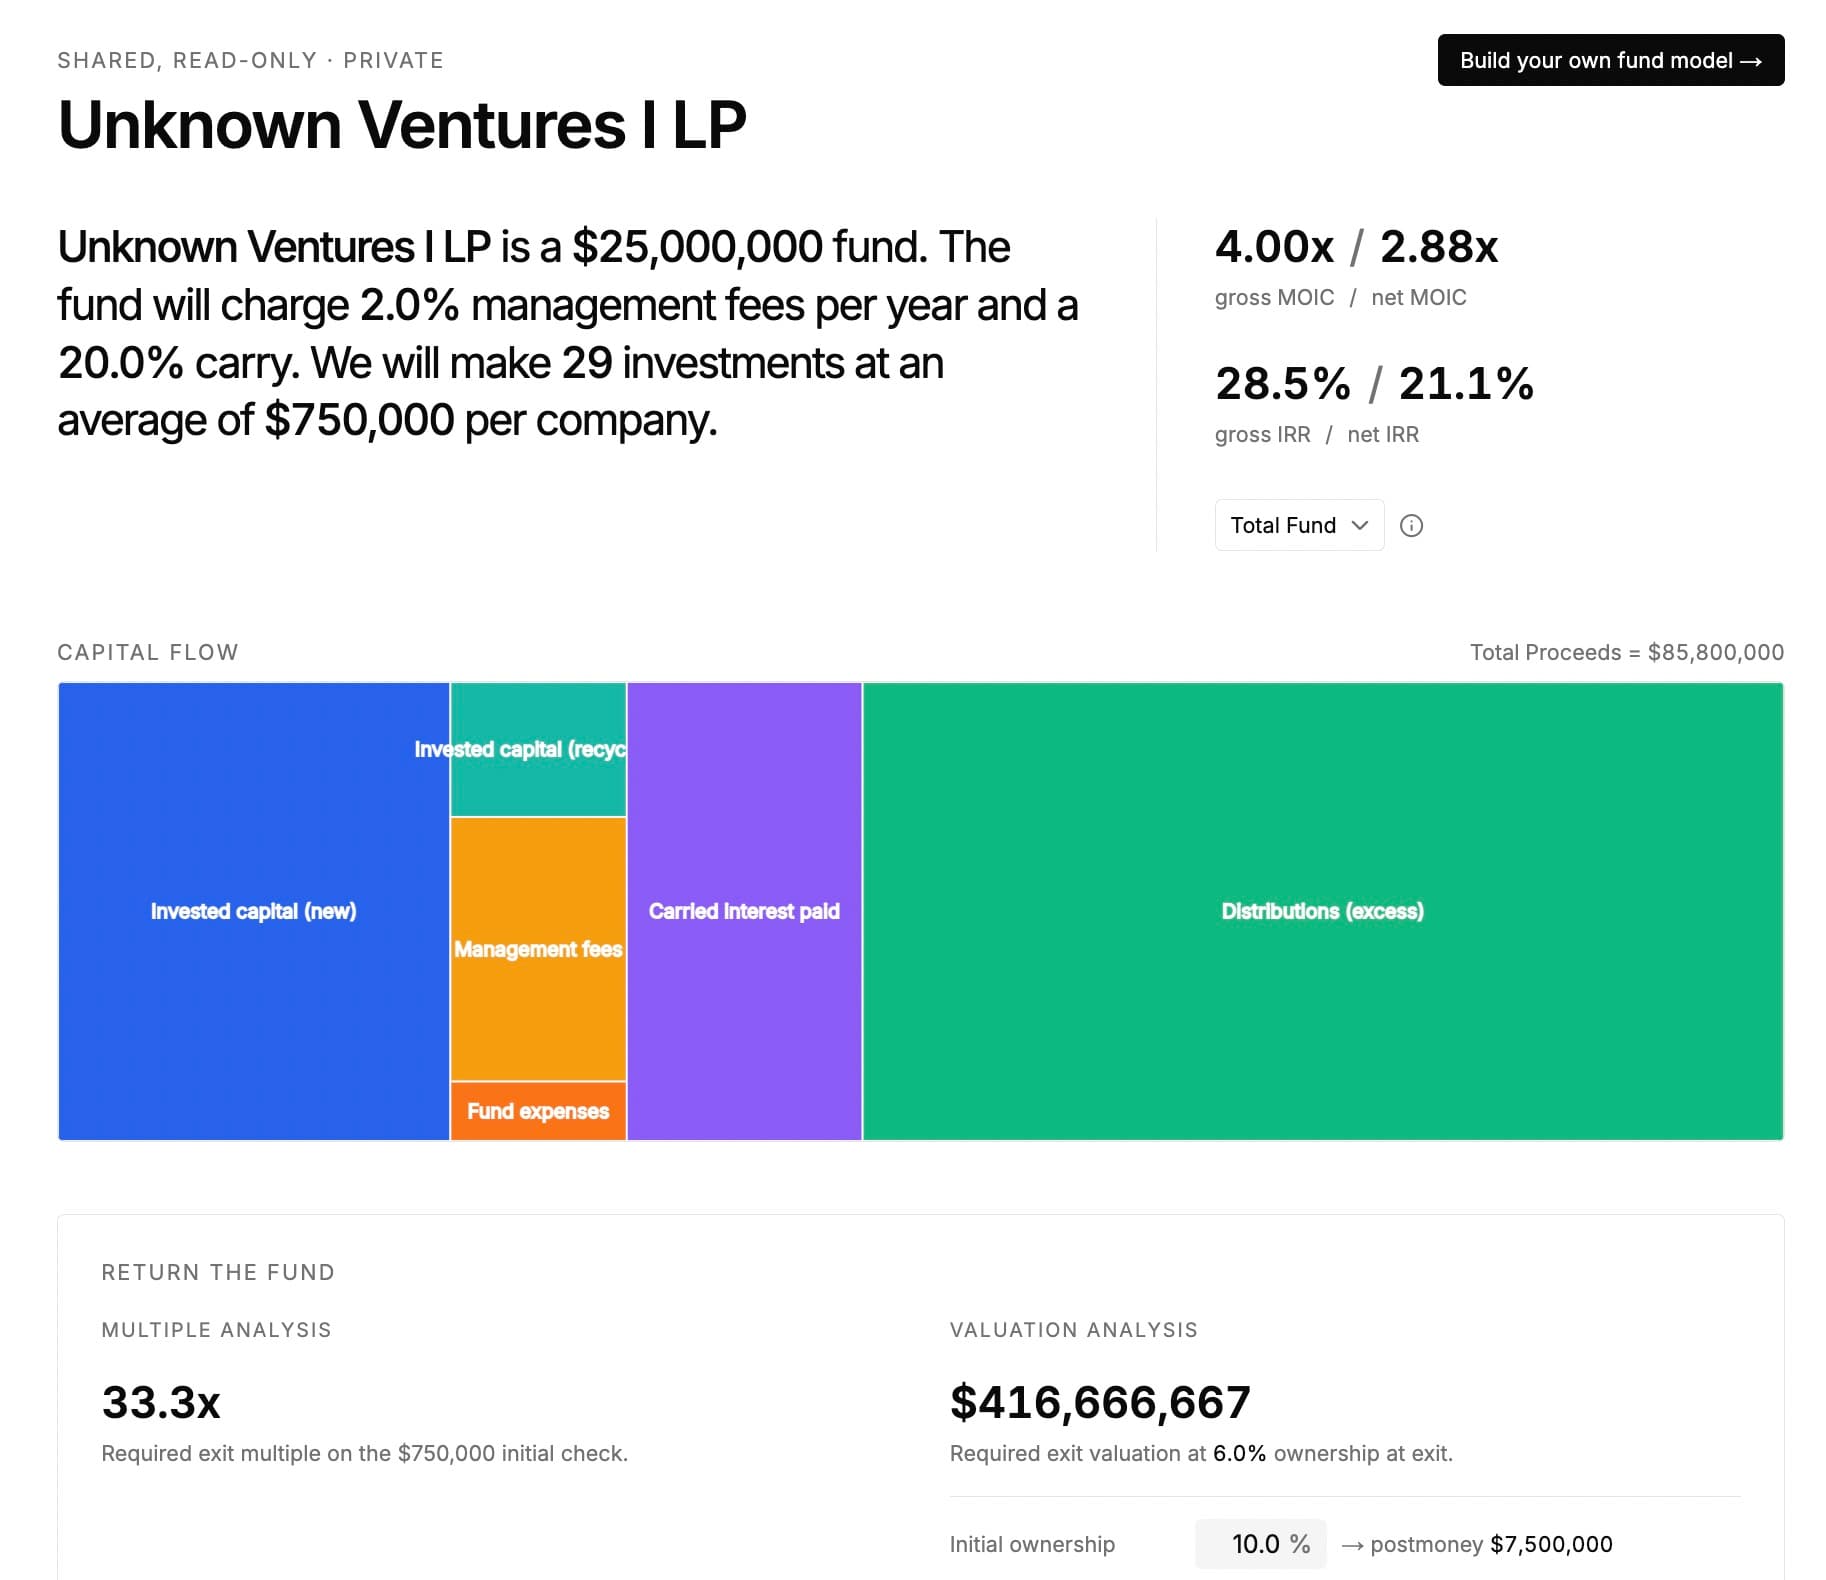This screenshot has width=1826, height=1580.
Task: Click the Build your own fund model button
Action: click(1610, 60)
